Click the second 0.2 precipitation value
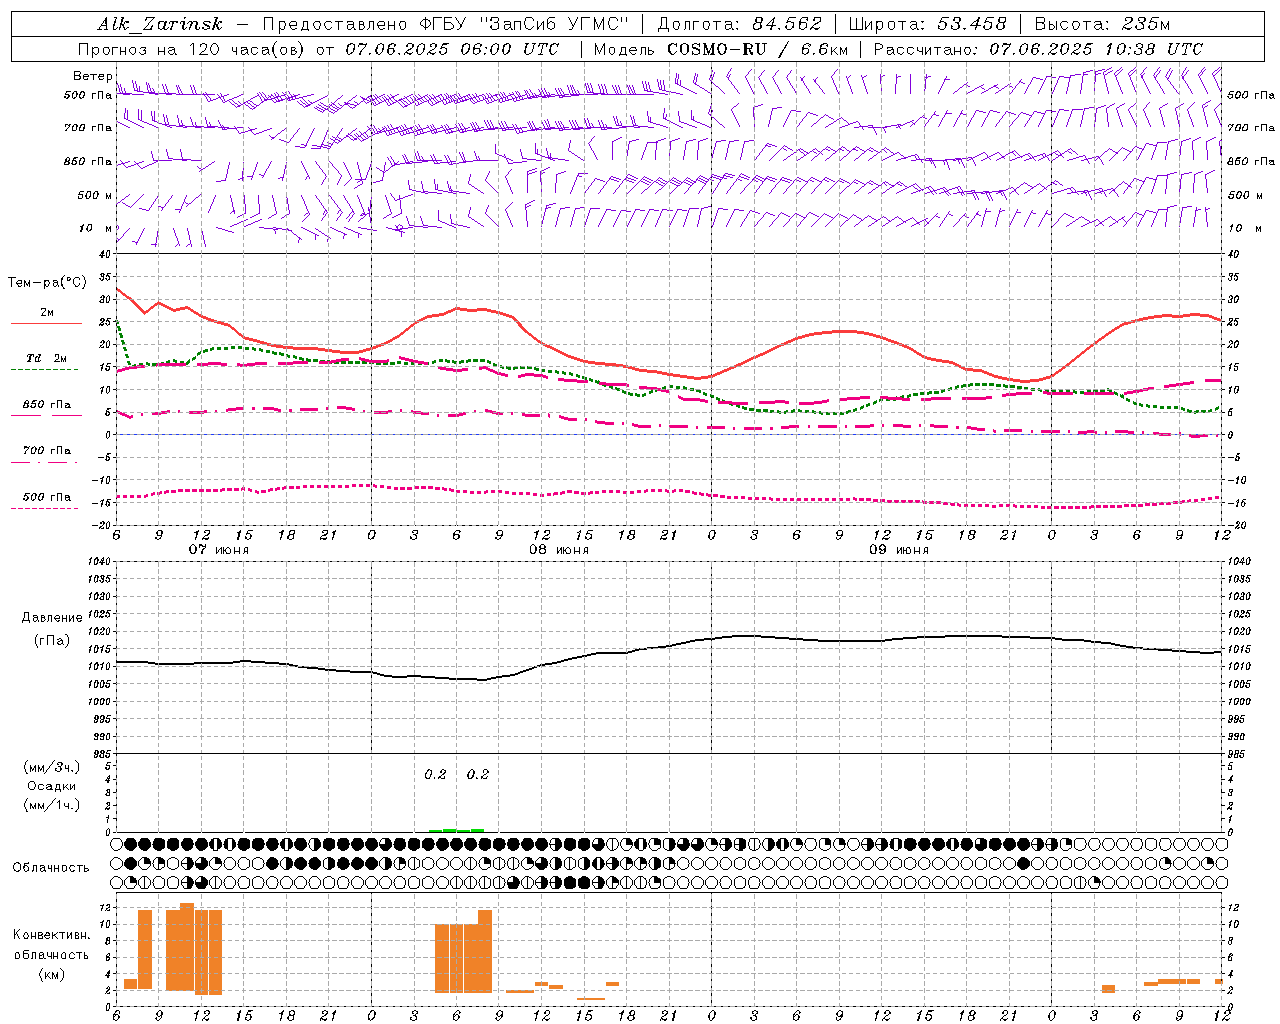1280x1024 pixels. click(478, 774)
